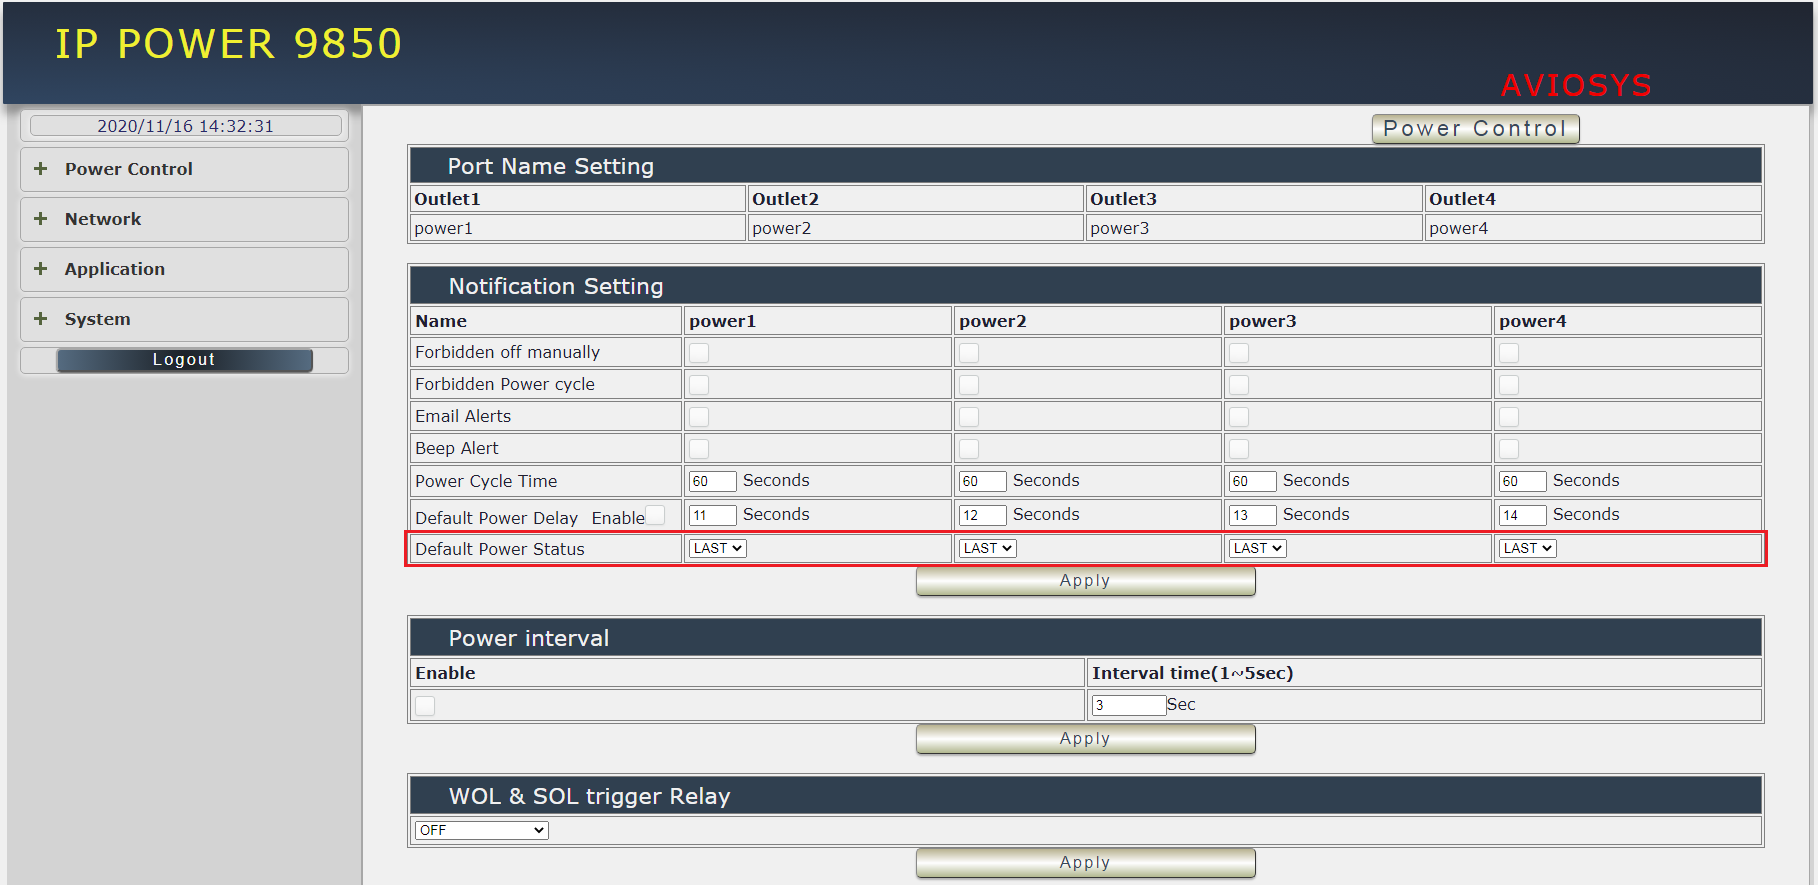Edit the Outlet3 name field power3

click(x=1254, y=228)
